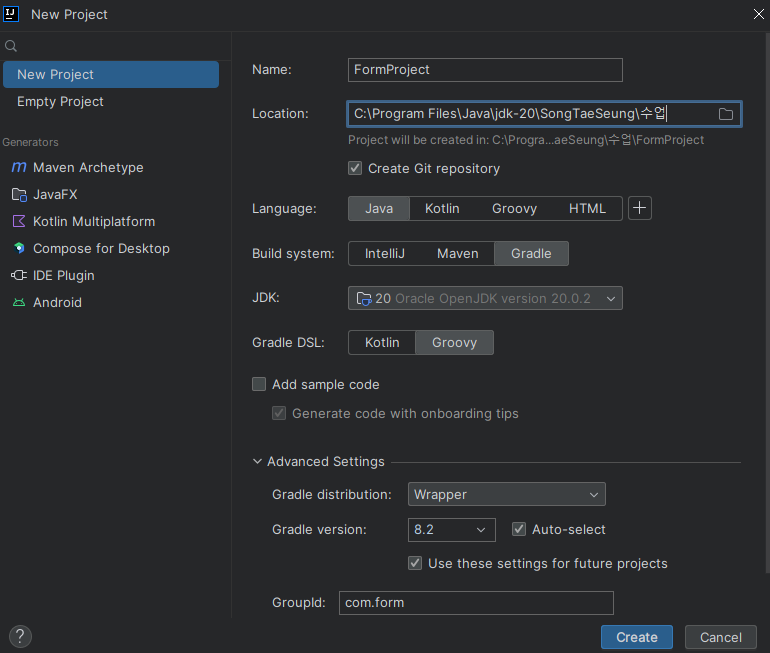Click the JavaFX generator icon
This screenshot has height=653, width=770.
click(19, 194)
